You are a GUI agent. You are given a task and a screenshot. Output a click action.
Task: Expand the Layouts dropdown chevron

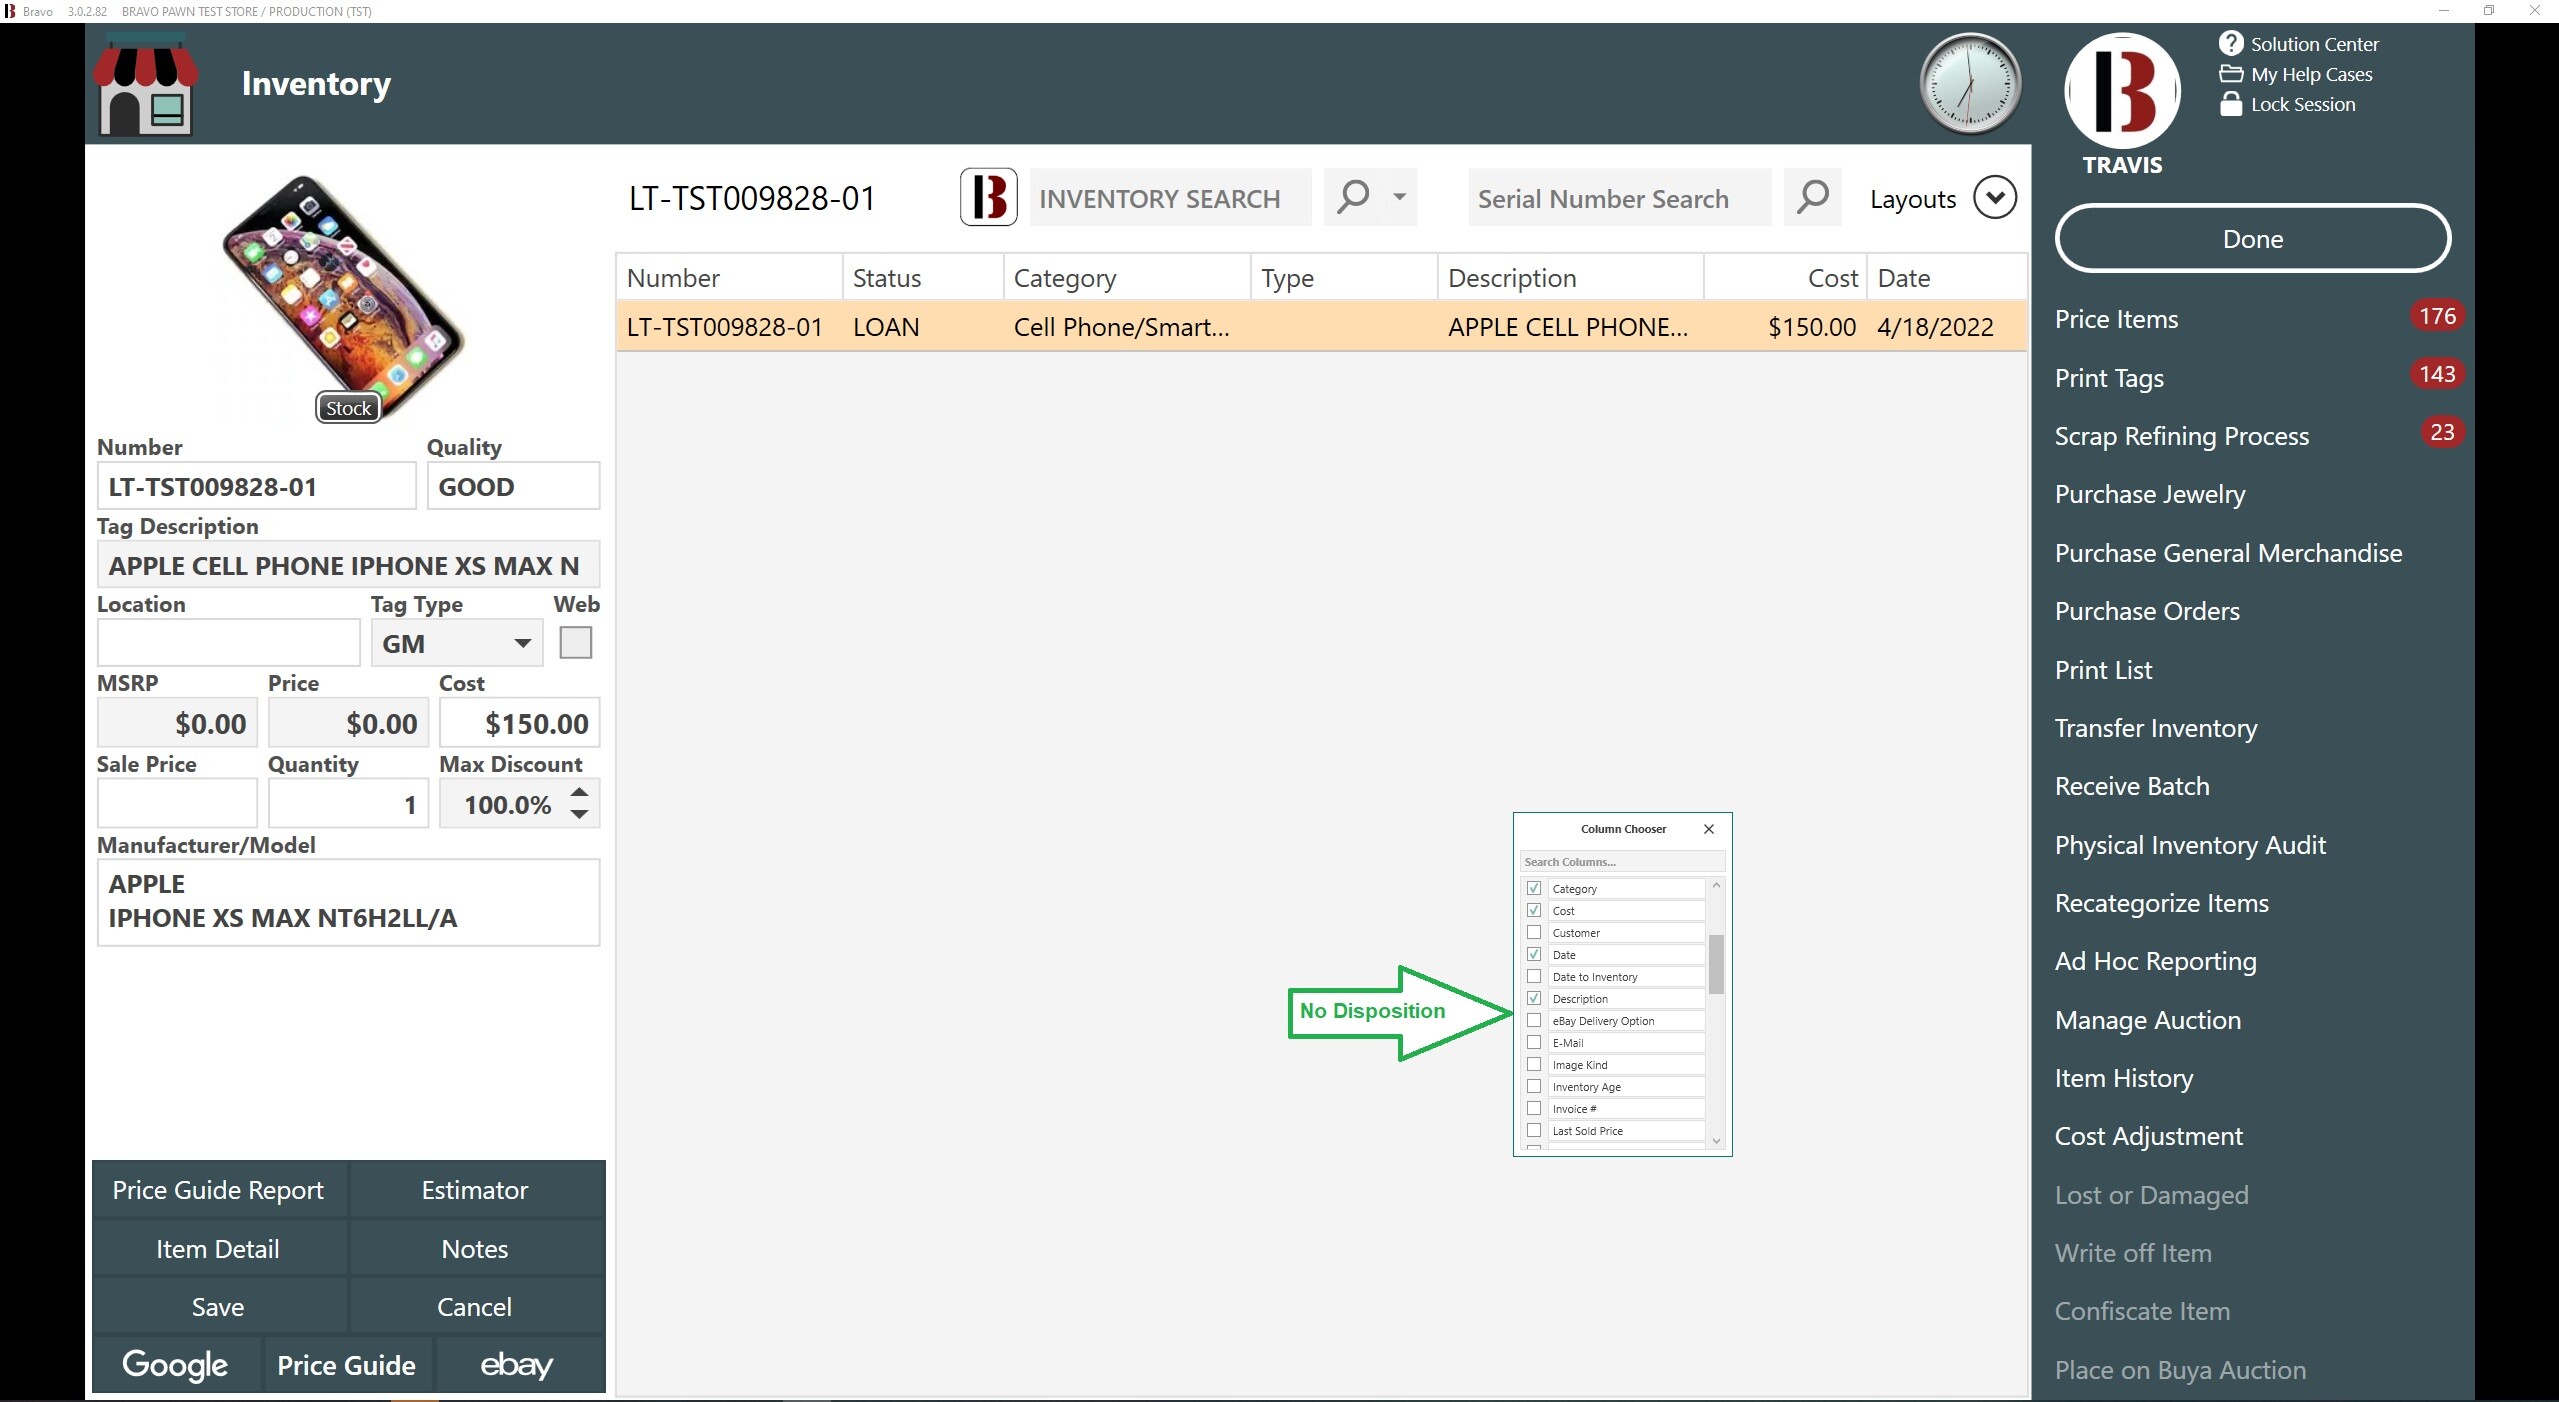(x=1994, y=197)
